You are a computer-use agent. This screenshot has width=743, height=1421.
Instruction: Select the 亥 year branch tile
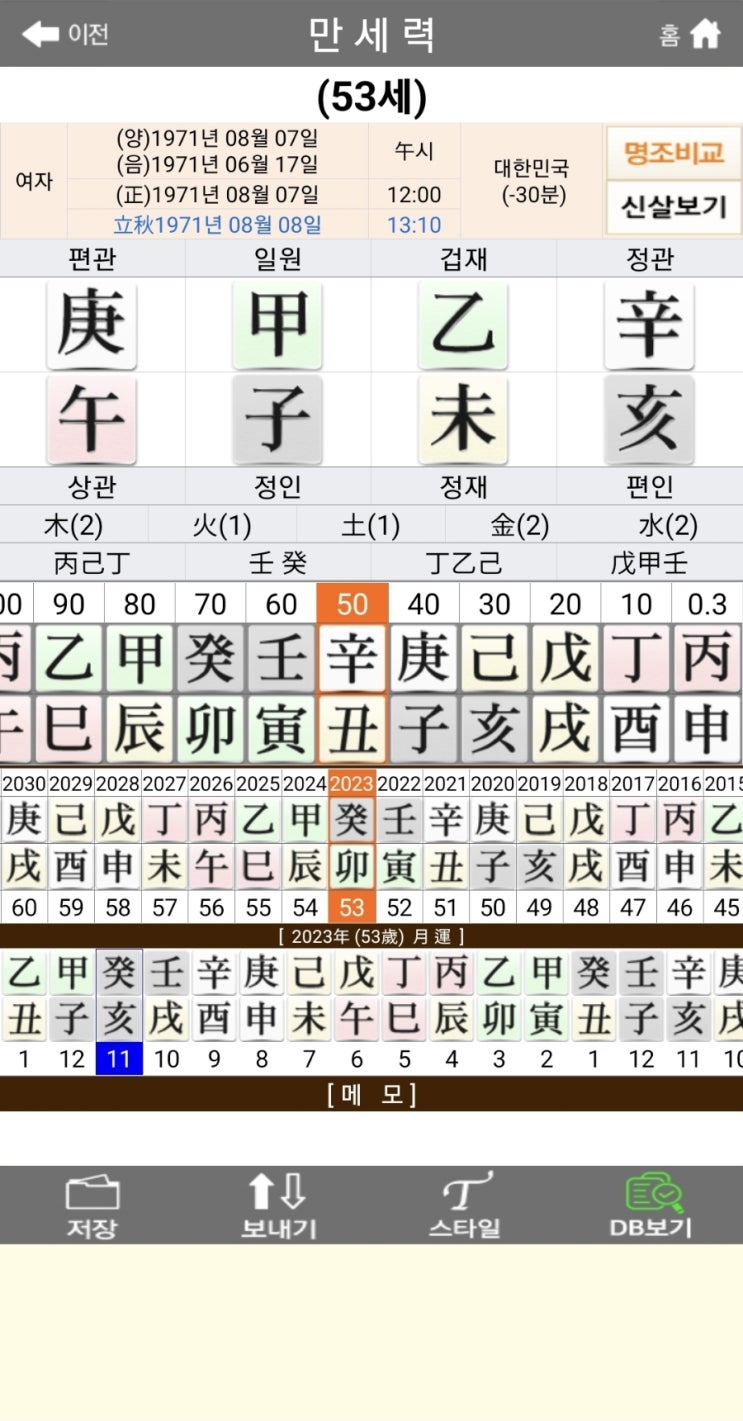pyautogui.click(x=649, y=420)
